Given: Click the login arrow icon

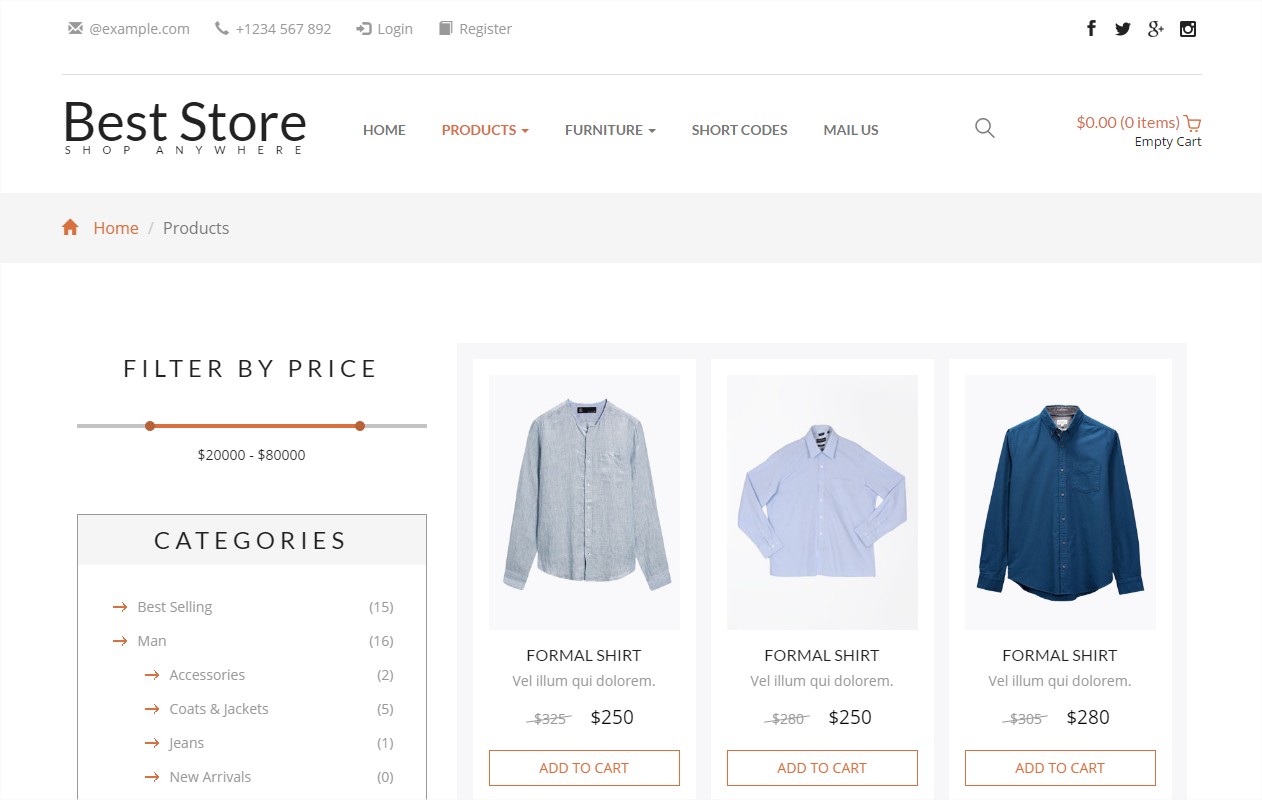Looking at the screenshot, I should 364,28.
